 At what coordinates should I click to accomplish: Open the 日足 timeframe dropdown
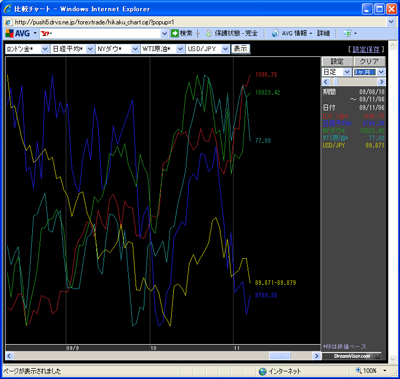[x=347, y=72]
